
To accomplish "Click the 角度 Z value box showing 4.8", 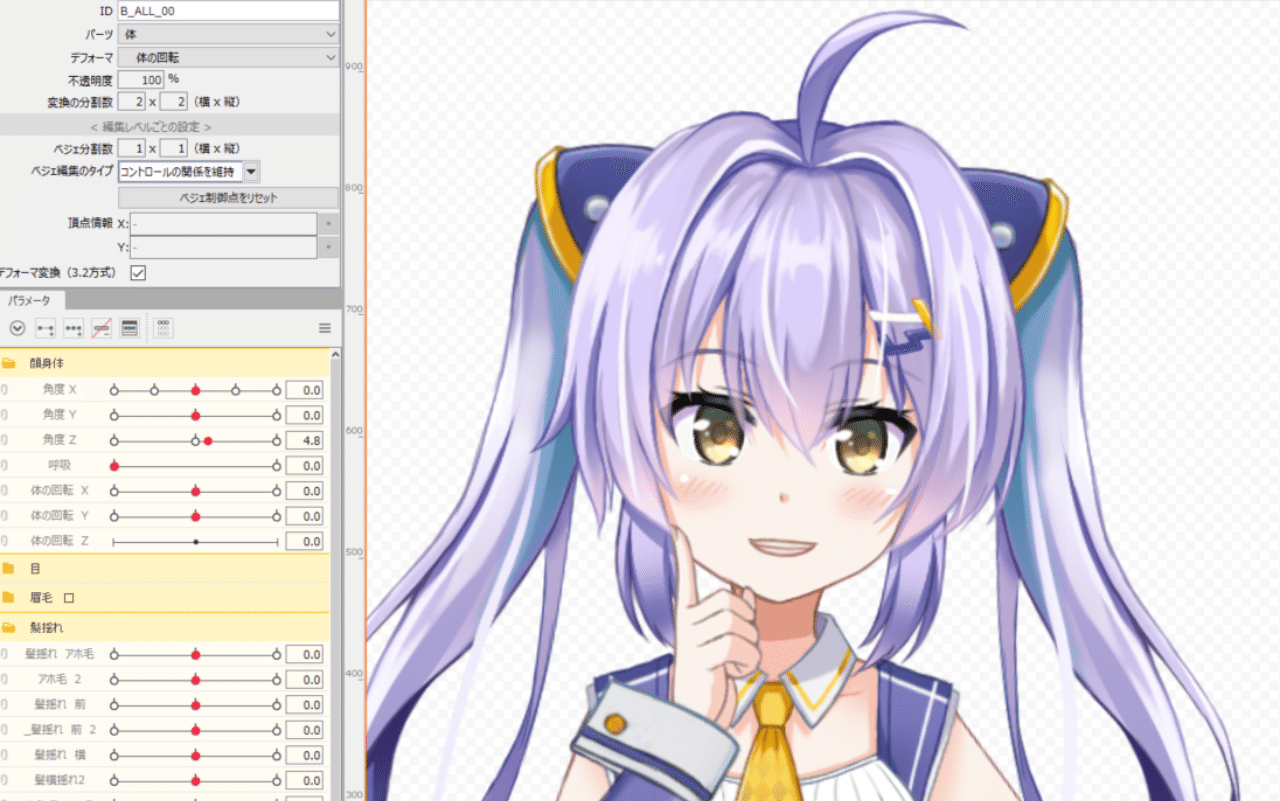I will 304,440.
